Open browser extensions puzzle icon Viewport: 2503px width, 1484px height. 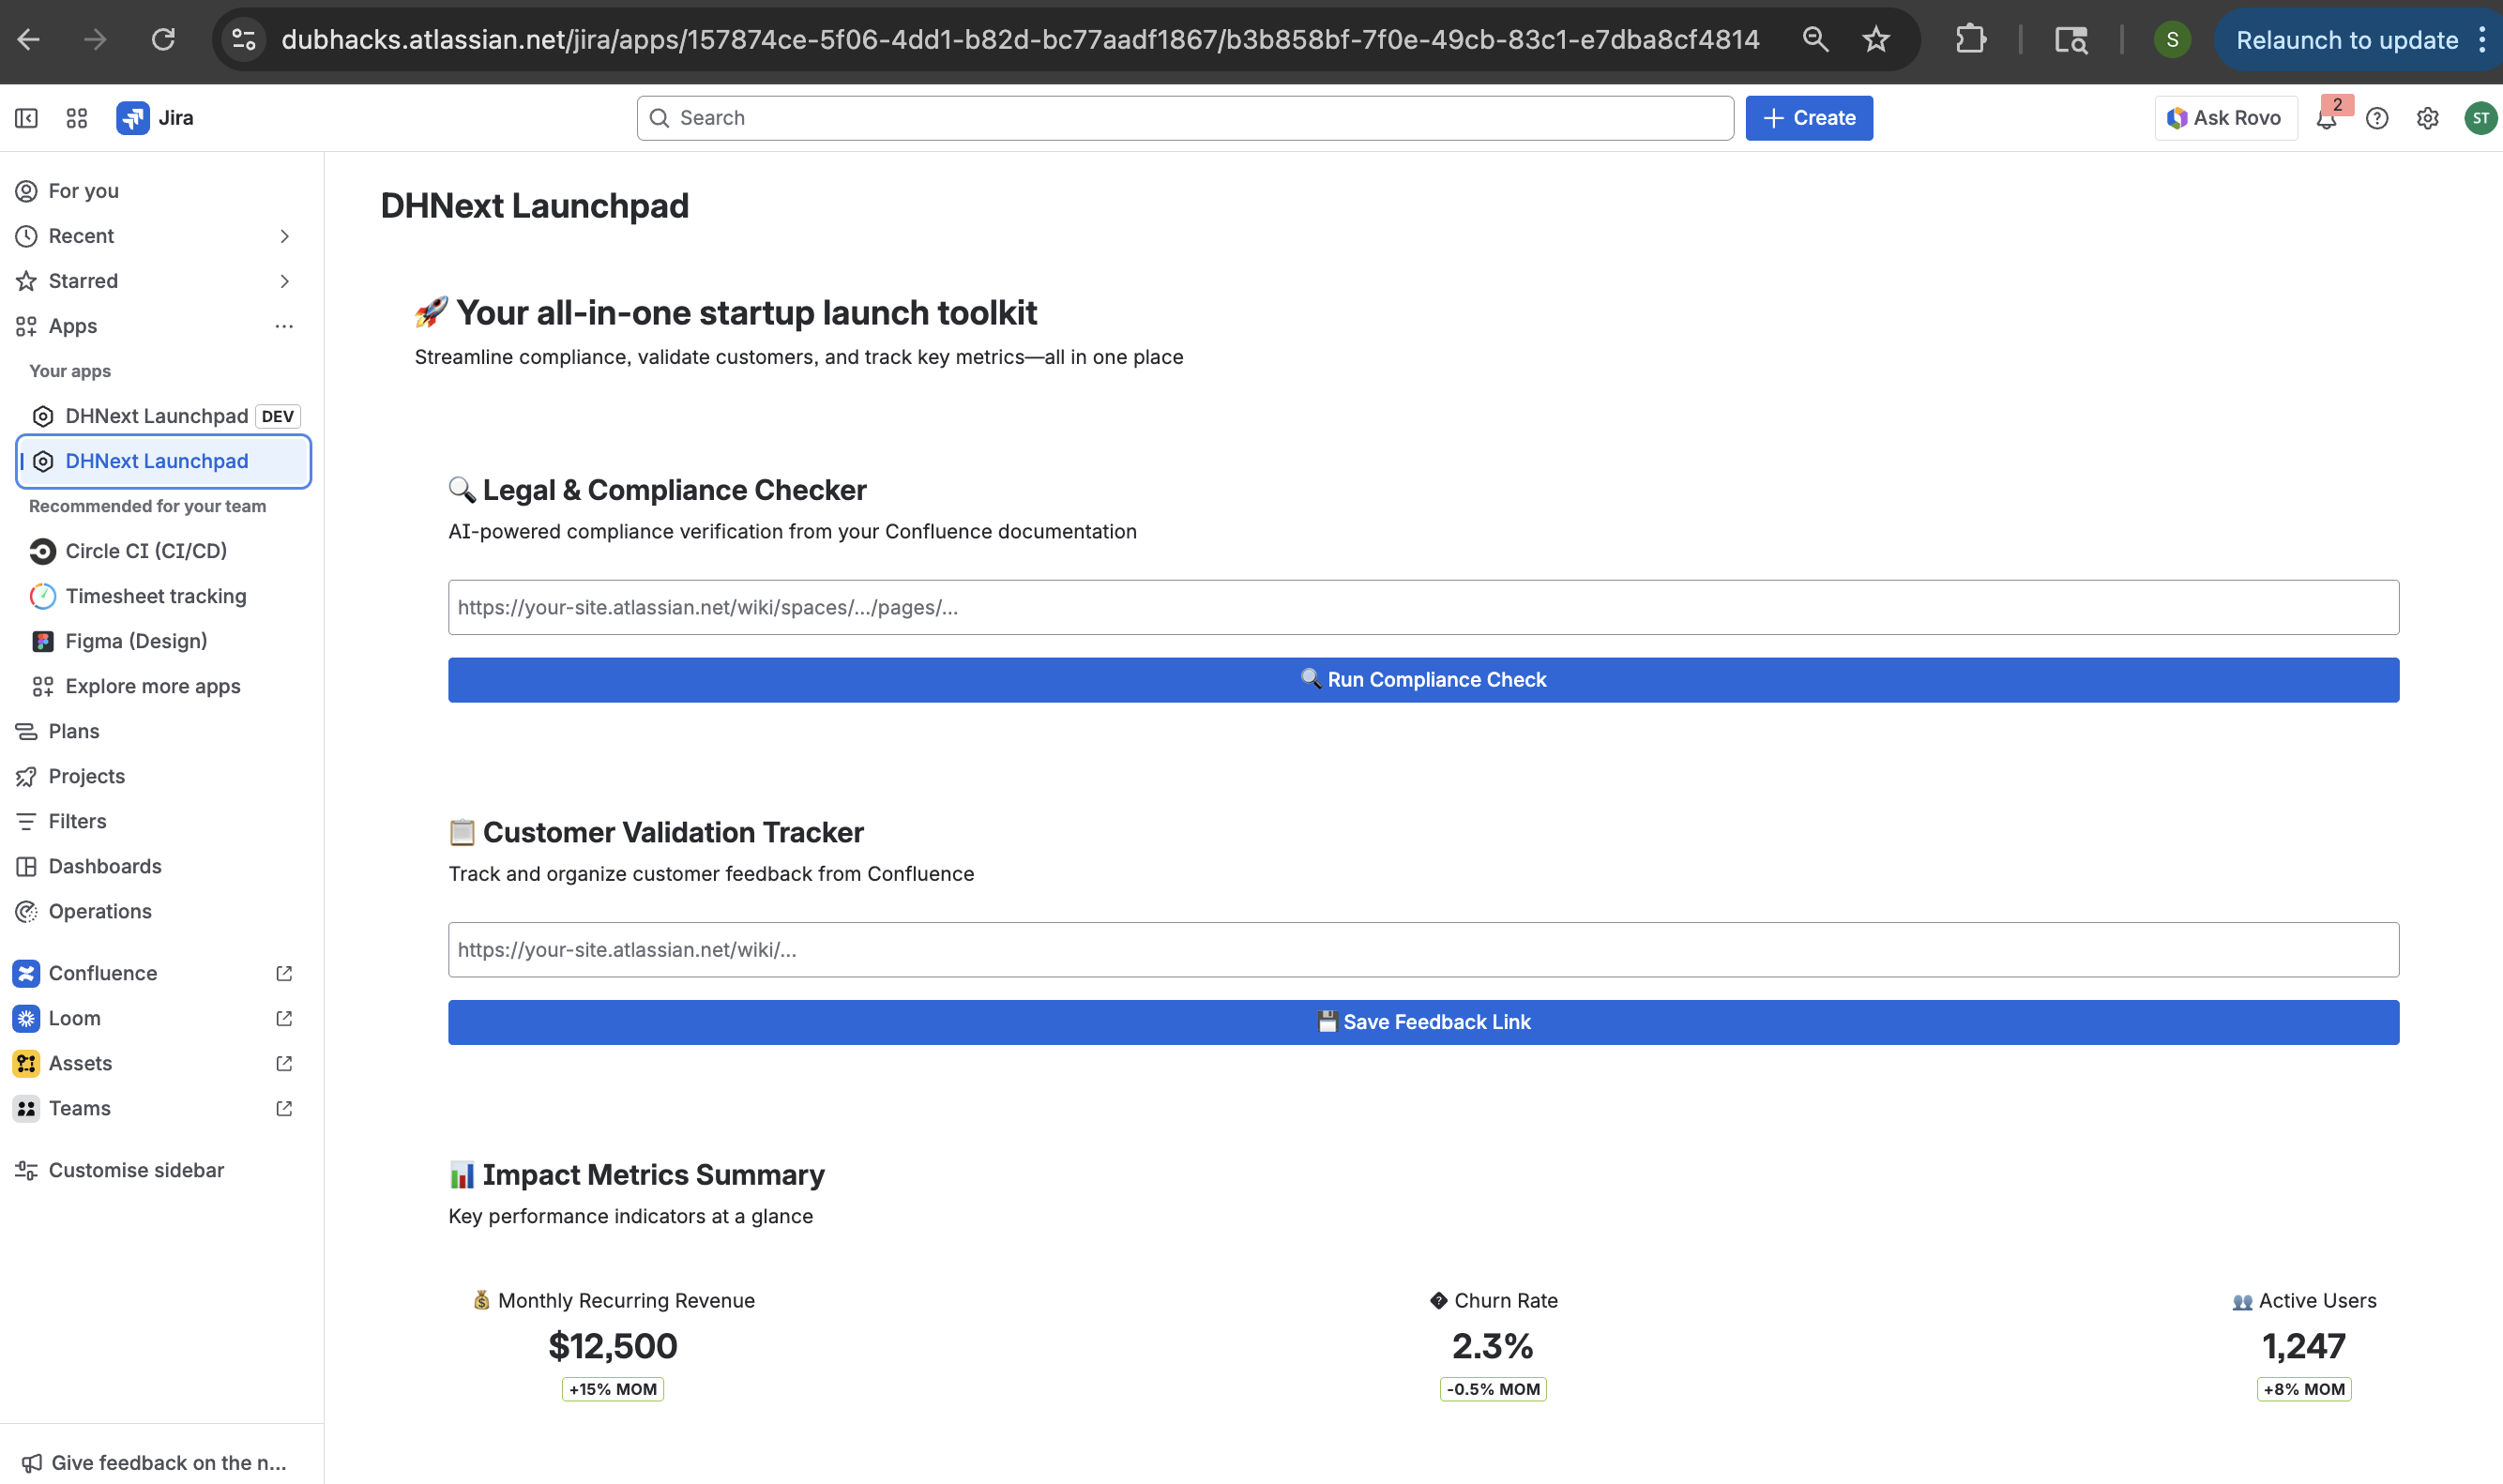click(1970, 40)
